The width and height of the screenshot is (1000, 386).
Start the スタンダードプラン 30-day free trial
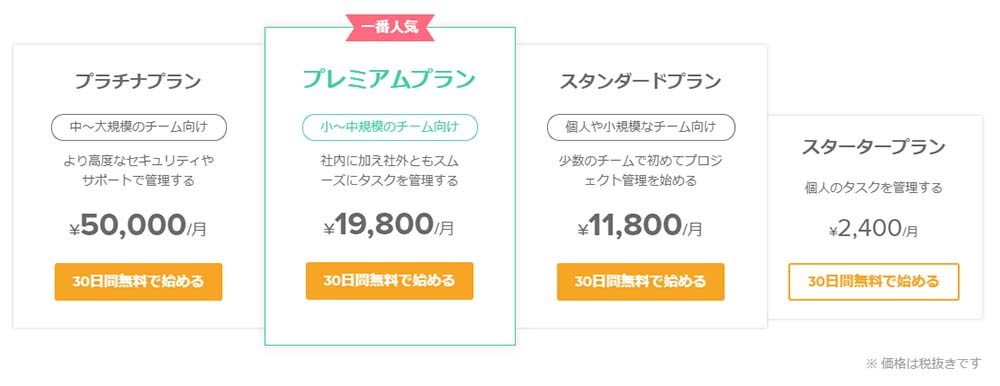[x=640, y=281]
